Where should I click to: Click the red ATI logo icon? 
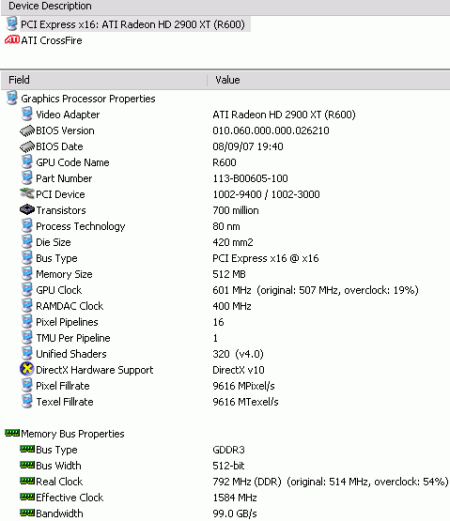[12, 40]
